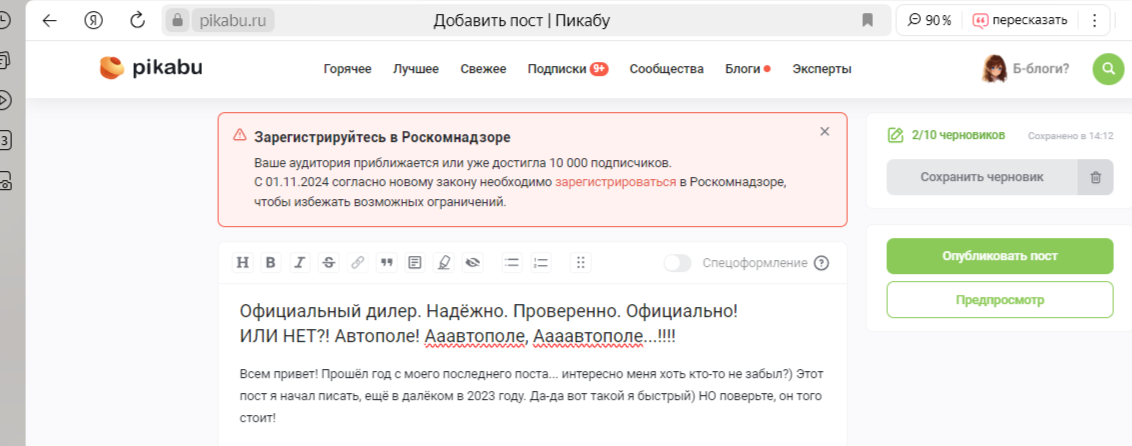Screen dimensions: 1132x446
Task: Apply heading format with H icon
Action: coord(243,263)
